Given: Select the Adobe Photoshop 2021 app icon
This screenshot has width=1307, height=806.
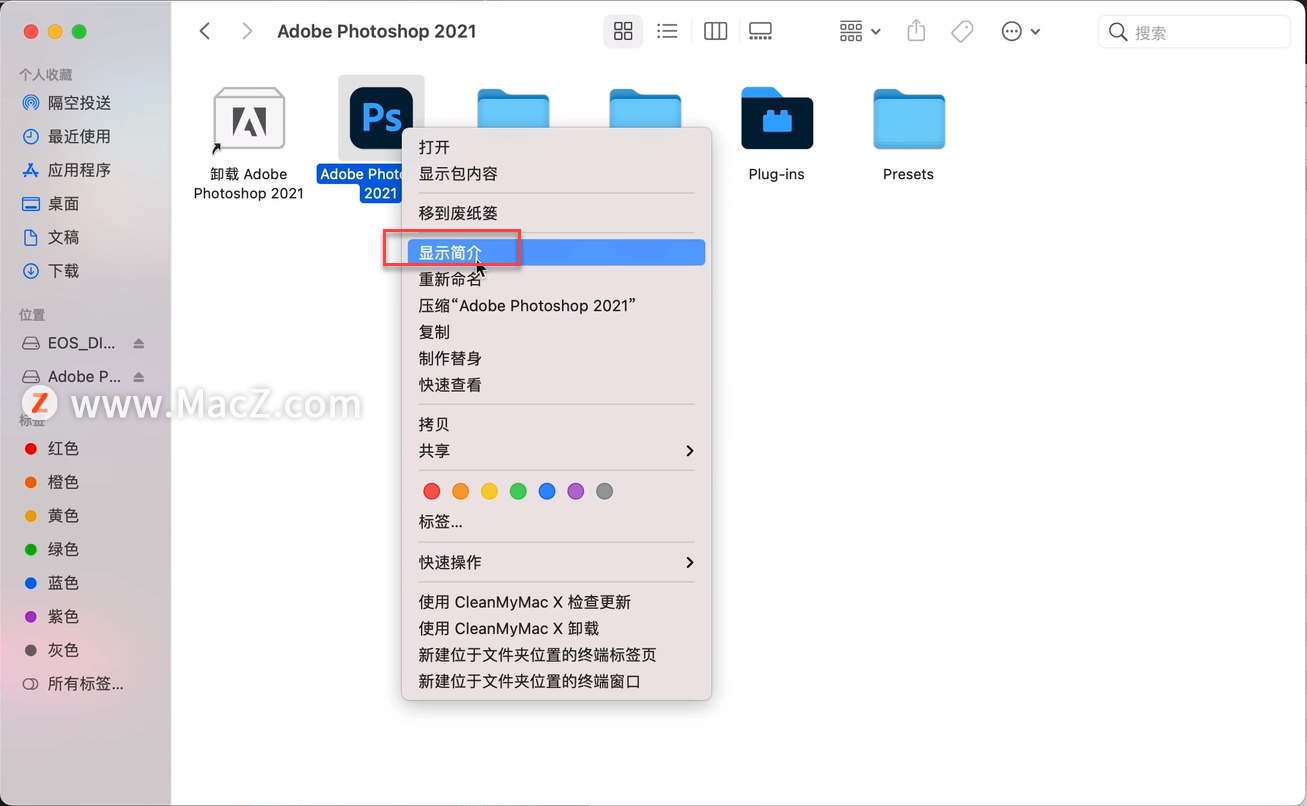Looking at the screenshot, I should 381,118.
